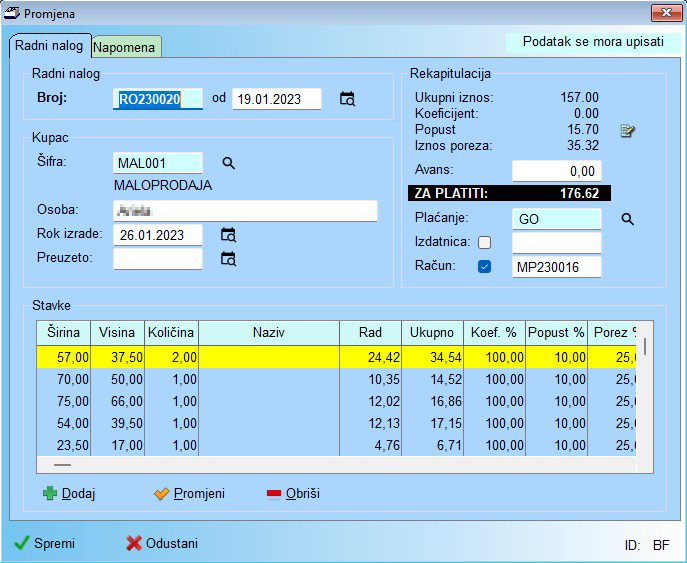Select the Radni nalog tab
The width and height of the screenshot is (687, 563).
50,46
